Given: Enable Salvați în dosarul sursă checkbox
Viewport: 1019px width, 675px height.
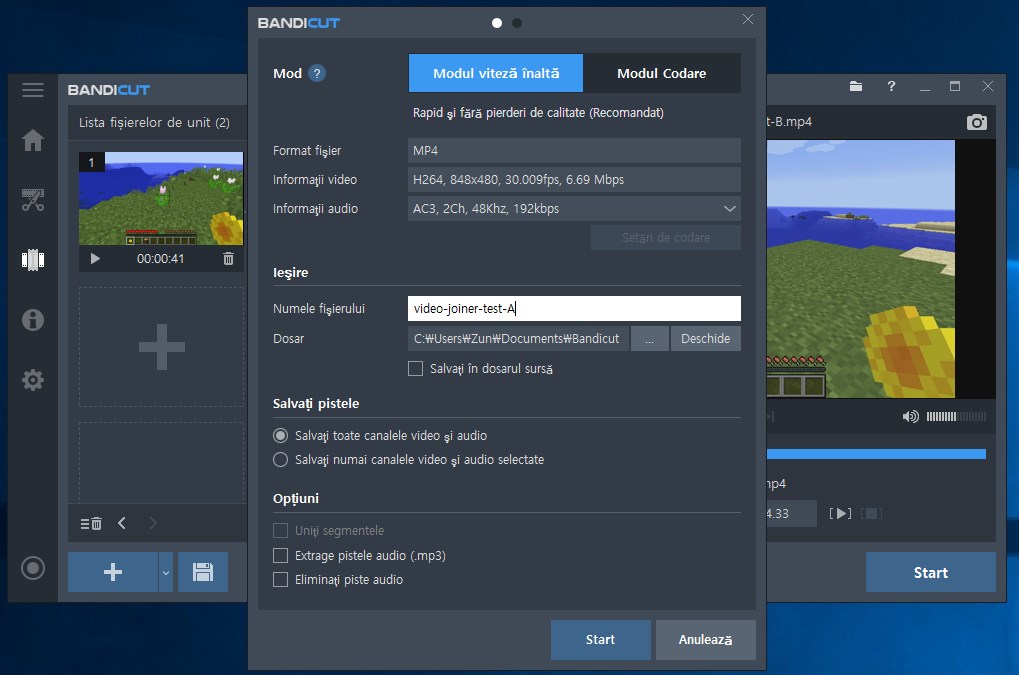Looking at the screenshot, I should coord(415,368).
